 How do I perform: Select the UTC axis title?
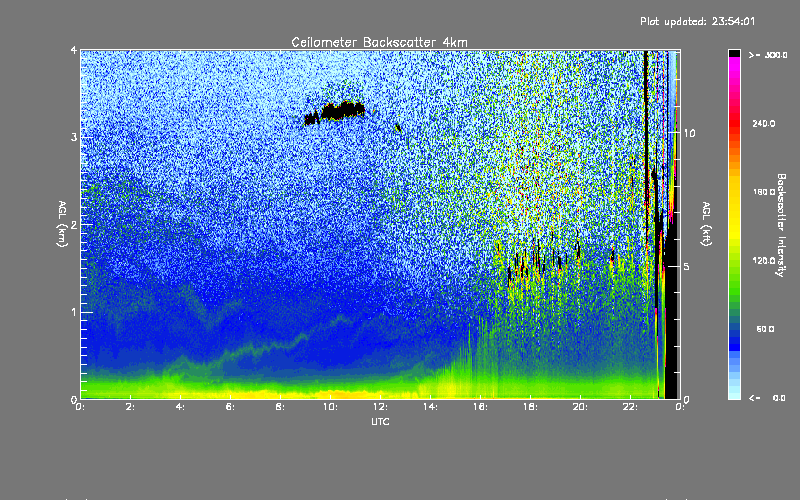coord(380,421)
